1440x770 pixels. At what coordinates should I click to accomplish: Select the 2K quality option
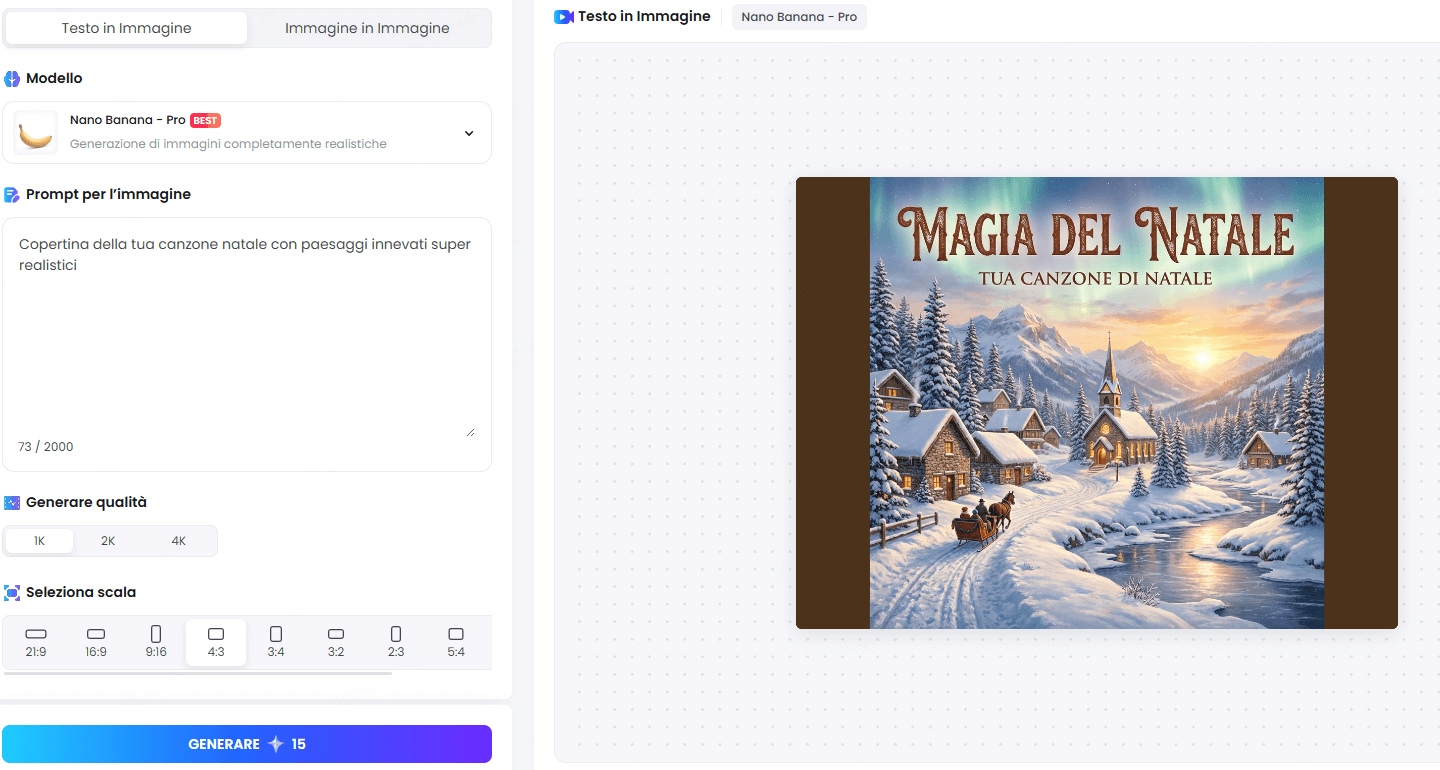pyautogui.click(x=108, y=540)
